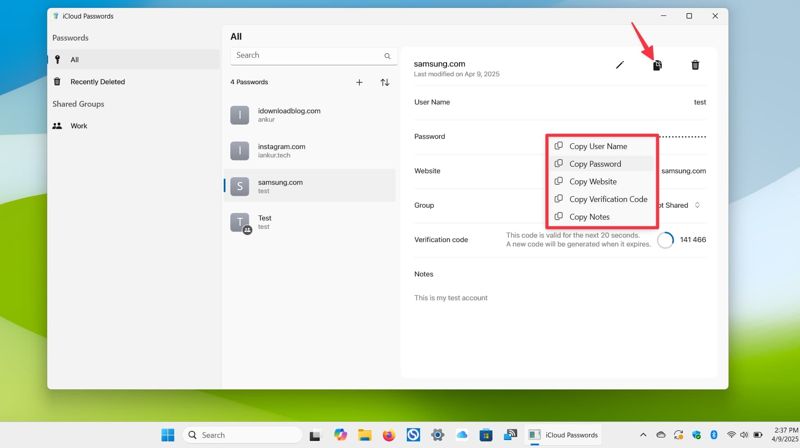Open Recently Deleted in the sidebar
The height and width of the screenshot is (448, 800).
[x=134, y=82]
